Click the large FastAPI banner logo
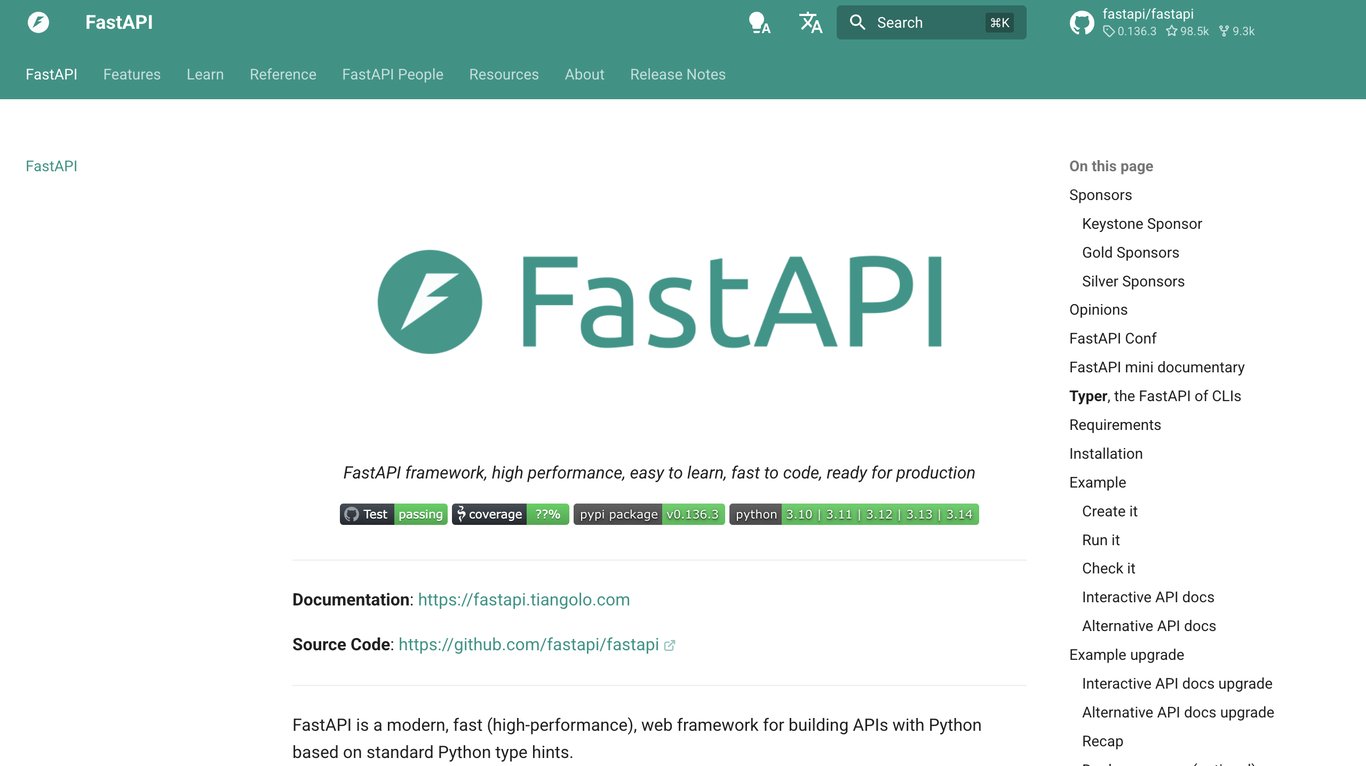 [x=659, y=302]
